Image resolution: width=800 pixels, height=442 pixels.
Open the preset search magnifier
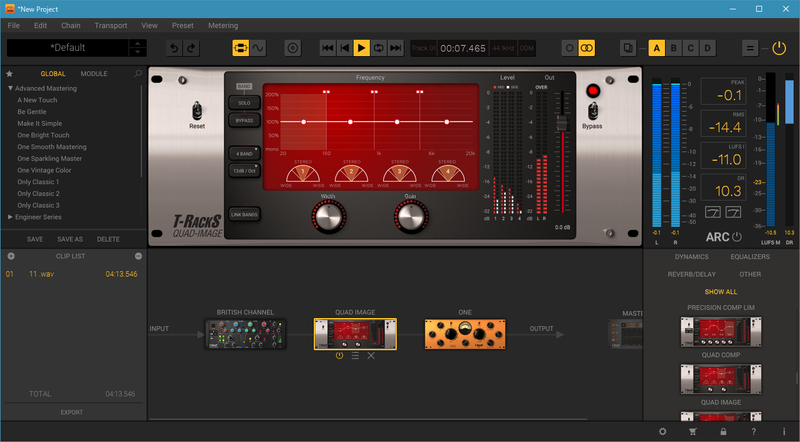138,73
